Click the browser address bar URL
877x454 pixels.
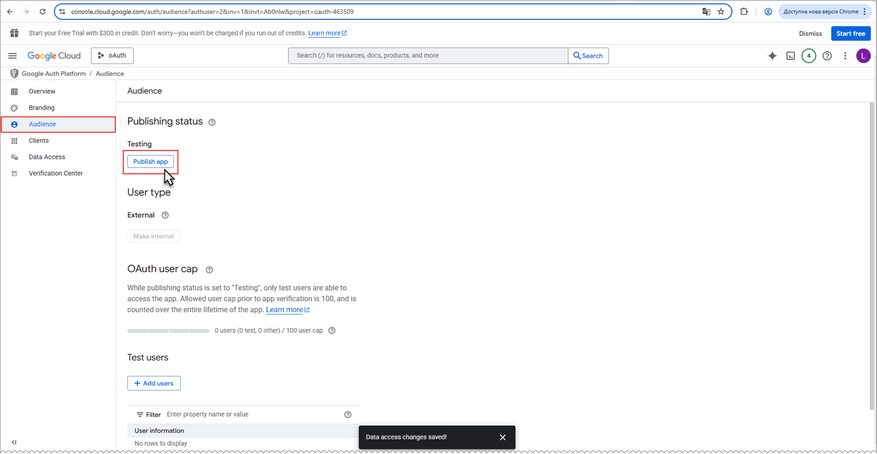[213, 11]
